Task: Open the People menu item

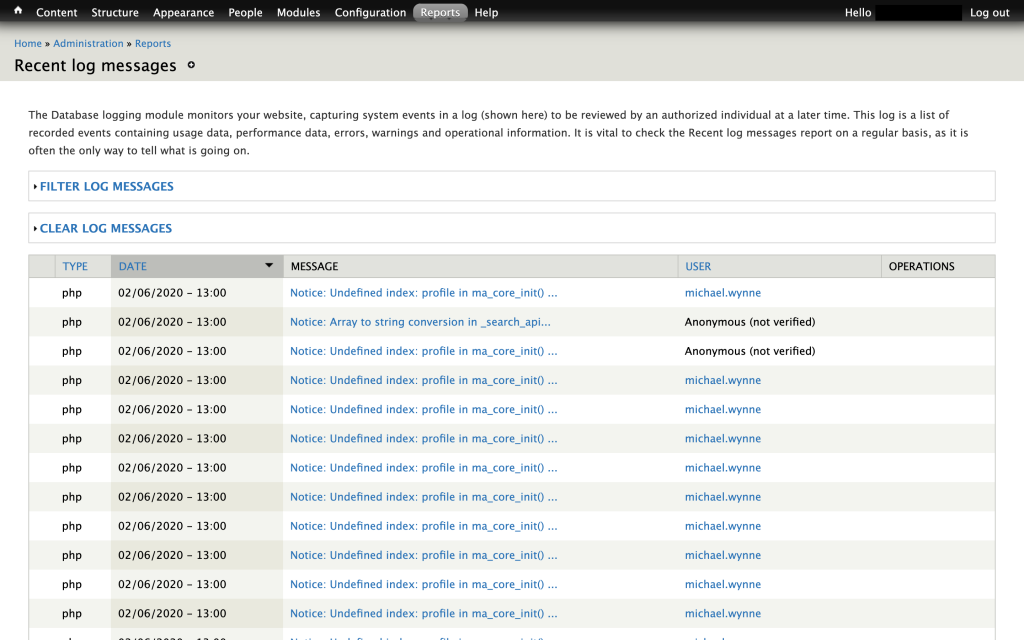Action: point(246,12)
